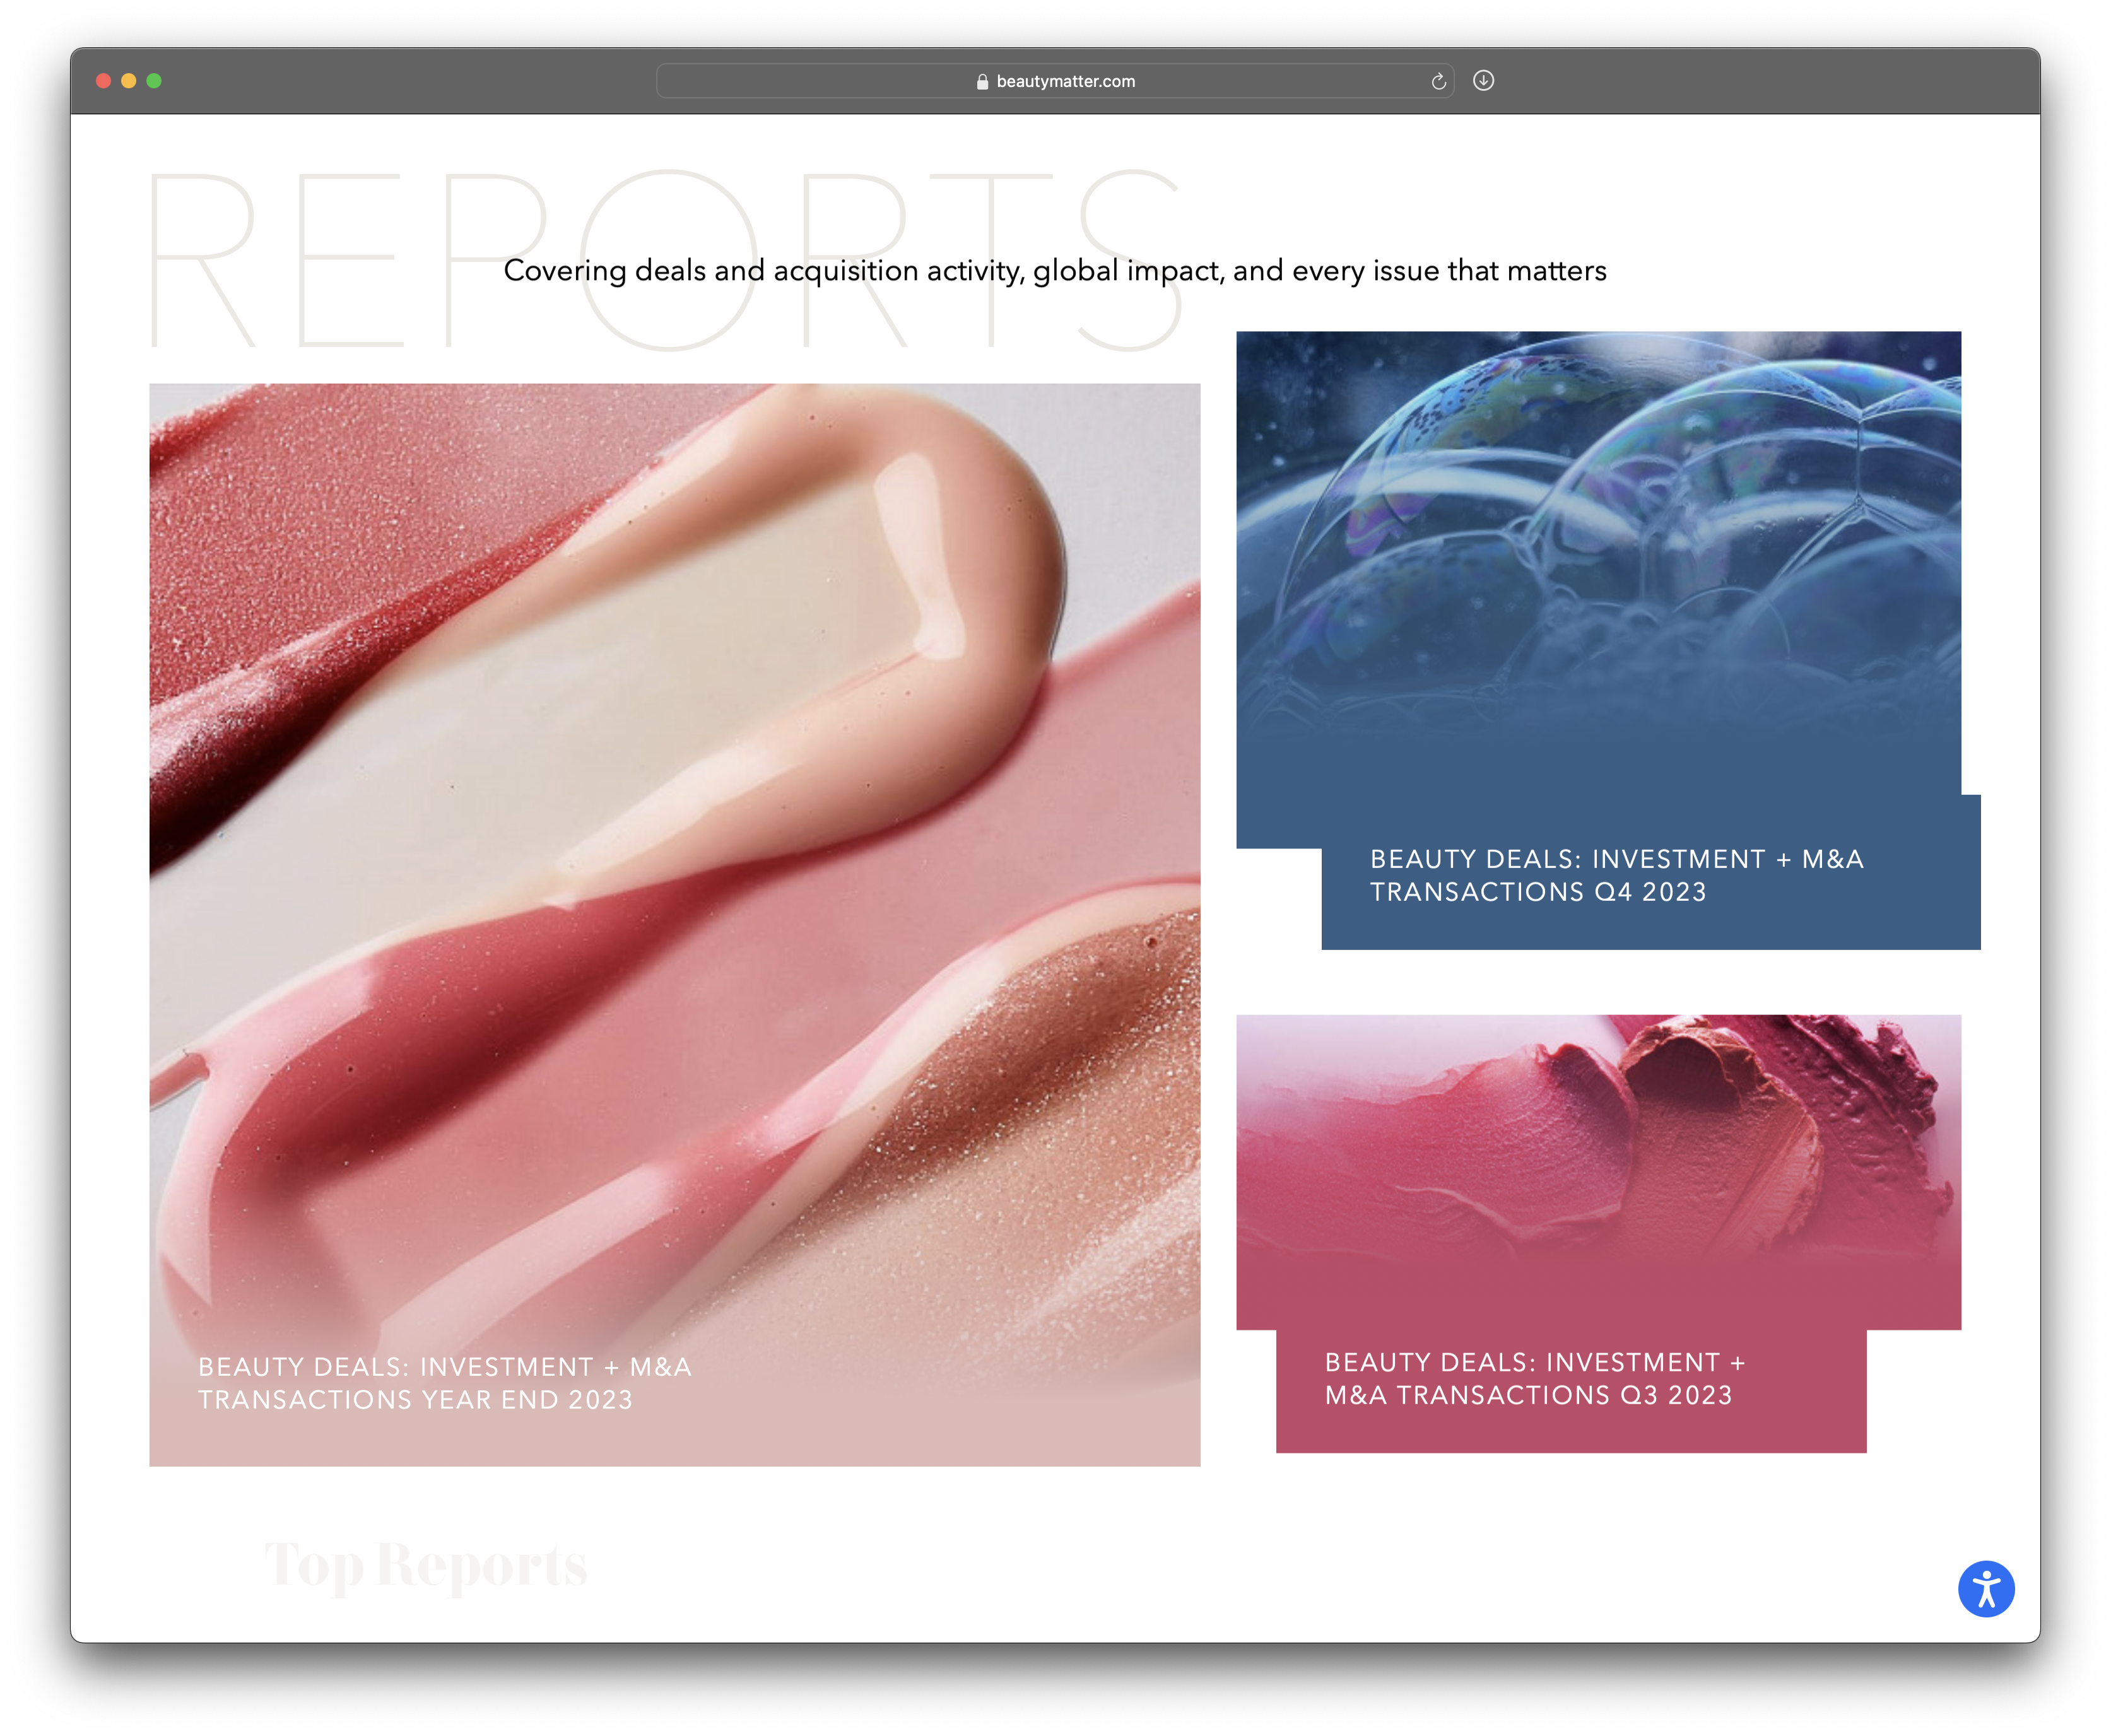Image resolution: width=2111 pixels, height=1736 pixels.
Task: Click the lock icon beside beautymatter.com
Action: click(982, 82)
